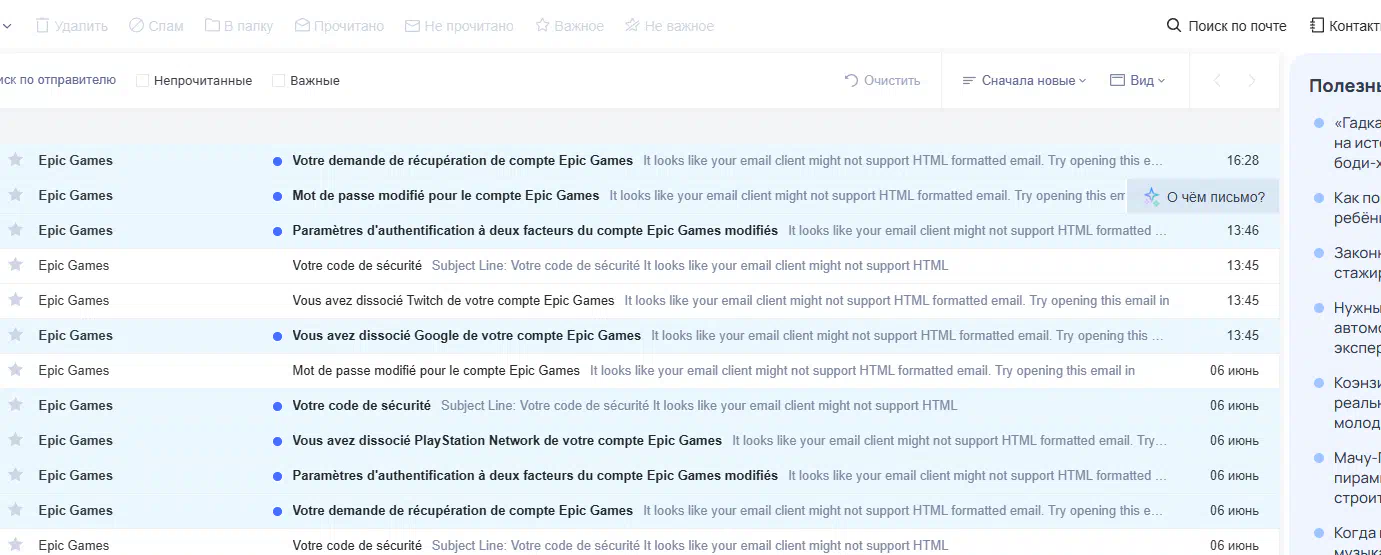Open the 06 июнь Paramètres d'authentification email
1381x555 pixels.
pyautogui.click(x=639, y=475)
